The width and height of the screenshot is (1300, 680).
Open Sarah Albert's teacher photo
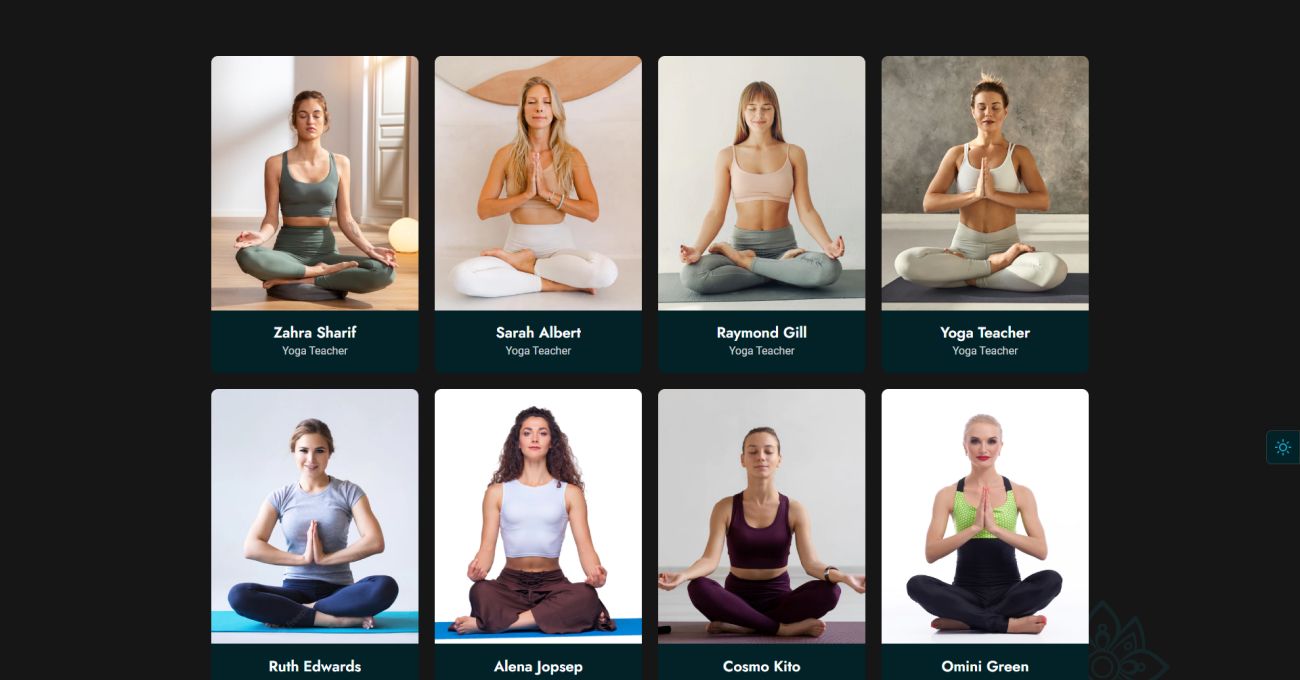(538, 183)
